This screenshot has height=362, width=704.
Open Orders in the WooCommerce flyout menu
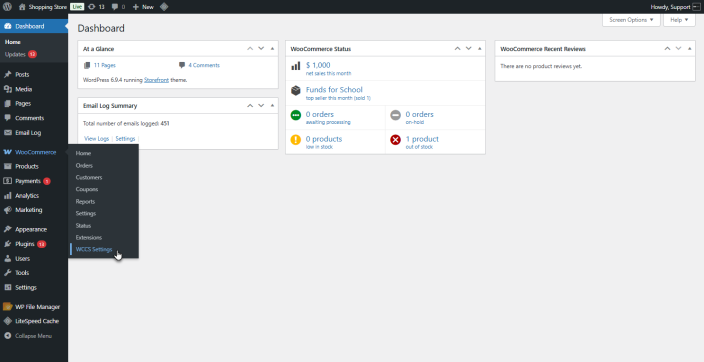pos(84,165)
